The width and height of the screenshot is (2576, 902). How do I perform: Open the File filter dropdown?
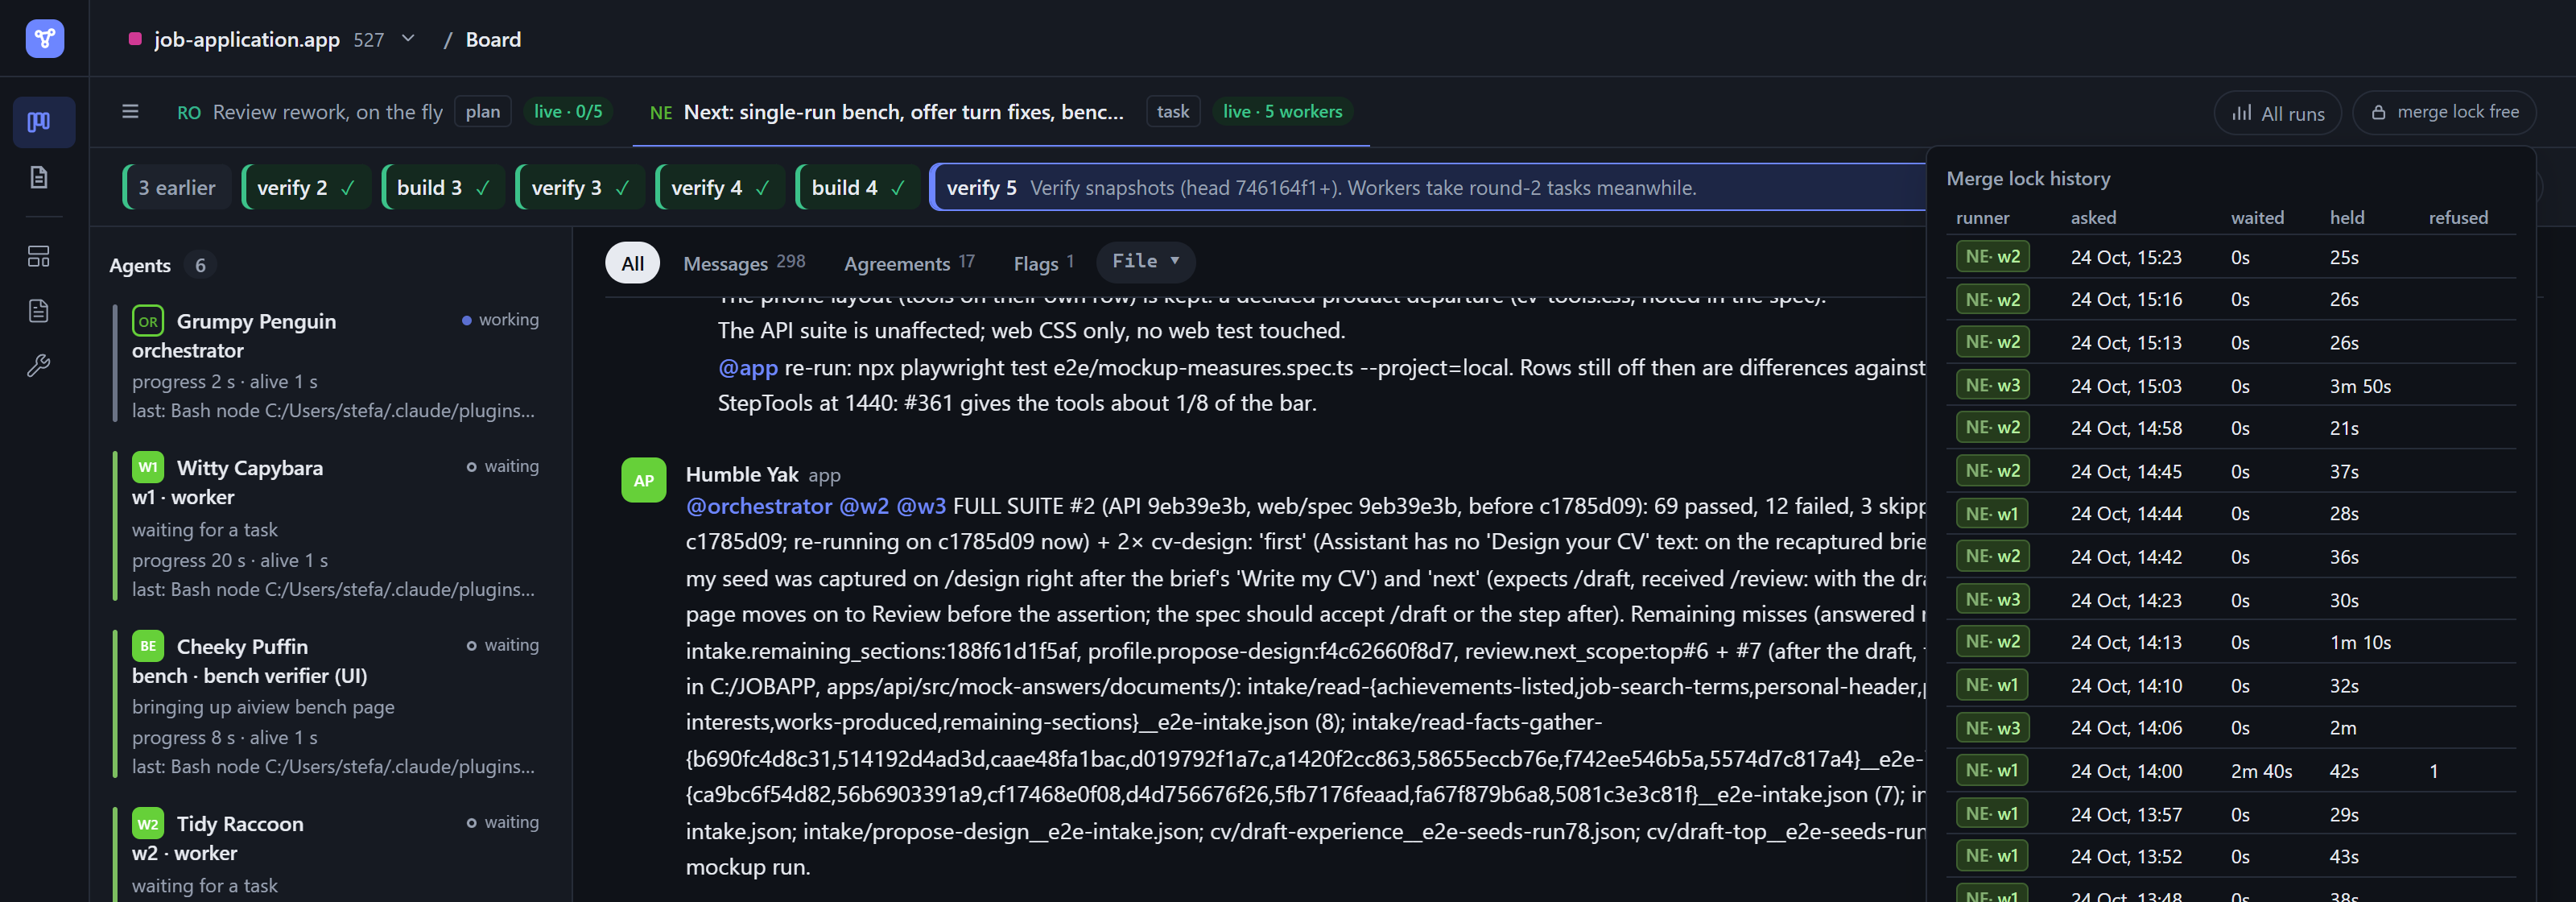tap(1146, 261)
